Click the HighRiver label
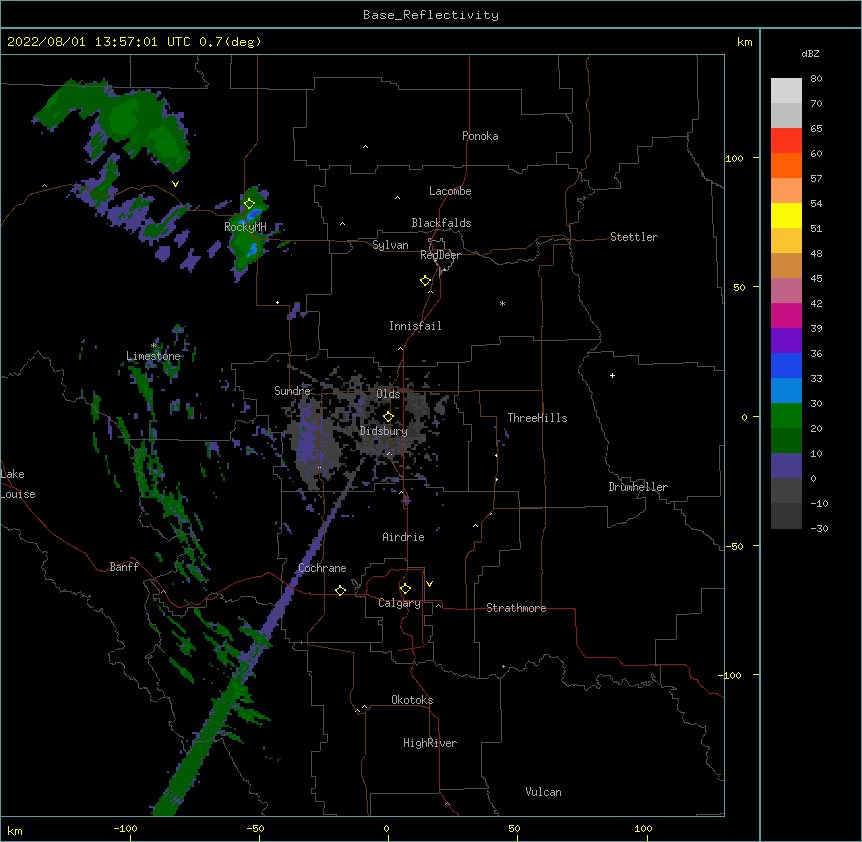Viewport: 862px width, 842px height. point(430,743)
